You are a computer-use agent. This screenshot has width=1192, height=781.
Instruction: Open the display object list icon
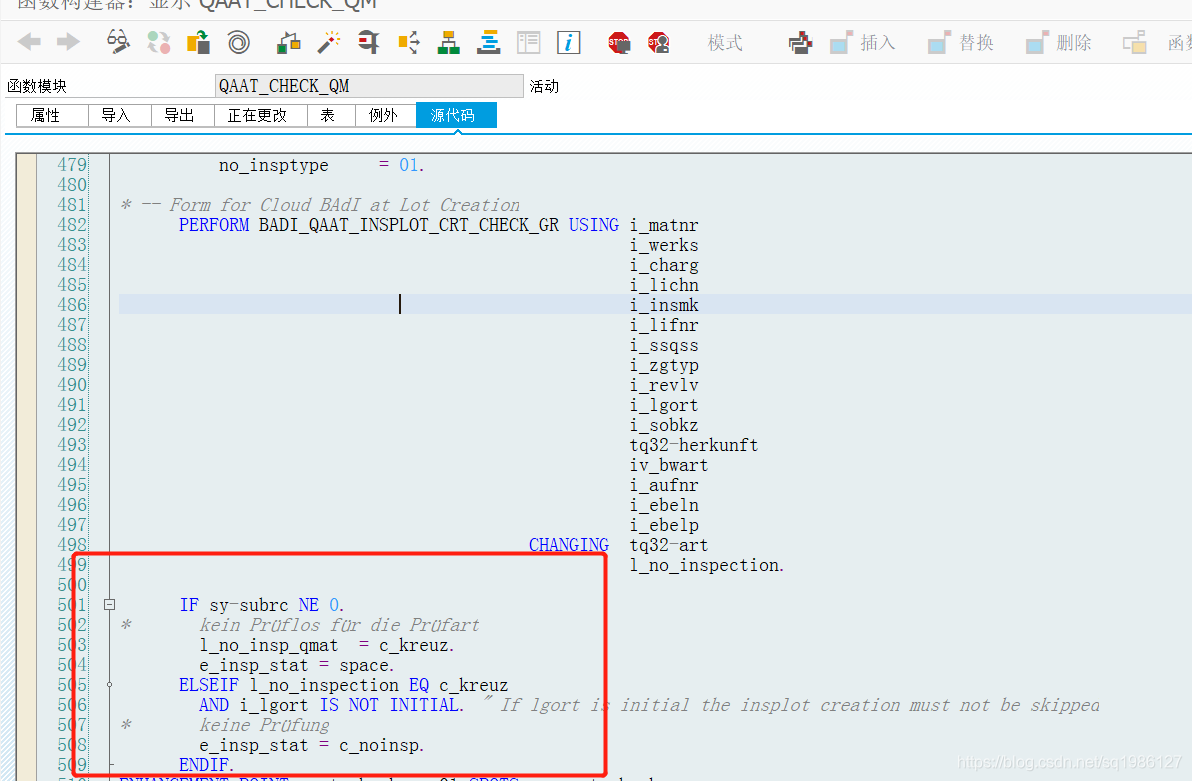point(409,42)
